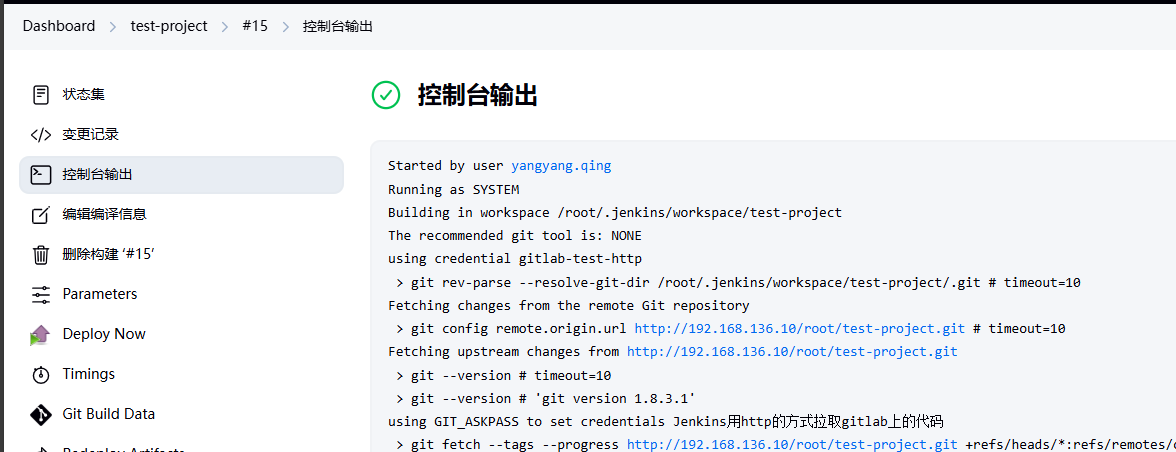Click 'Fetching changes from the remote Git repository'
The width and height of the screenshot is (1176, 452).
click(568, 306)
